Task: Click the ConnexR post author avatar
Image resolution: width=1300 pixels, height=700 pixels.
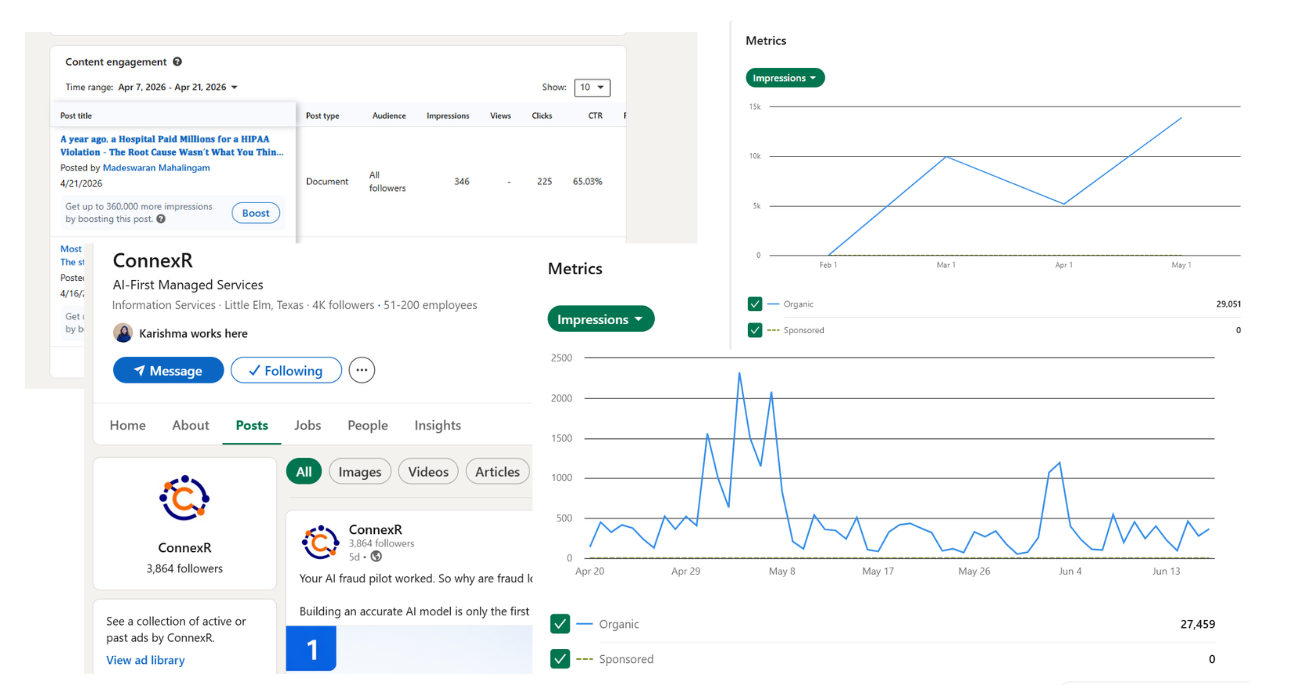Action: pyautogui.click(x=320, y=542)
